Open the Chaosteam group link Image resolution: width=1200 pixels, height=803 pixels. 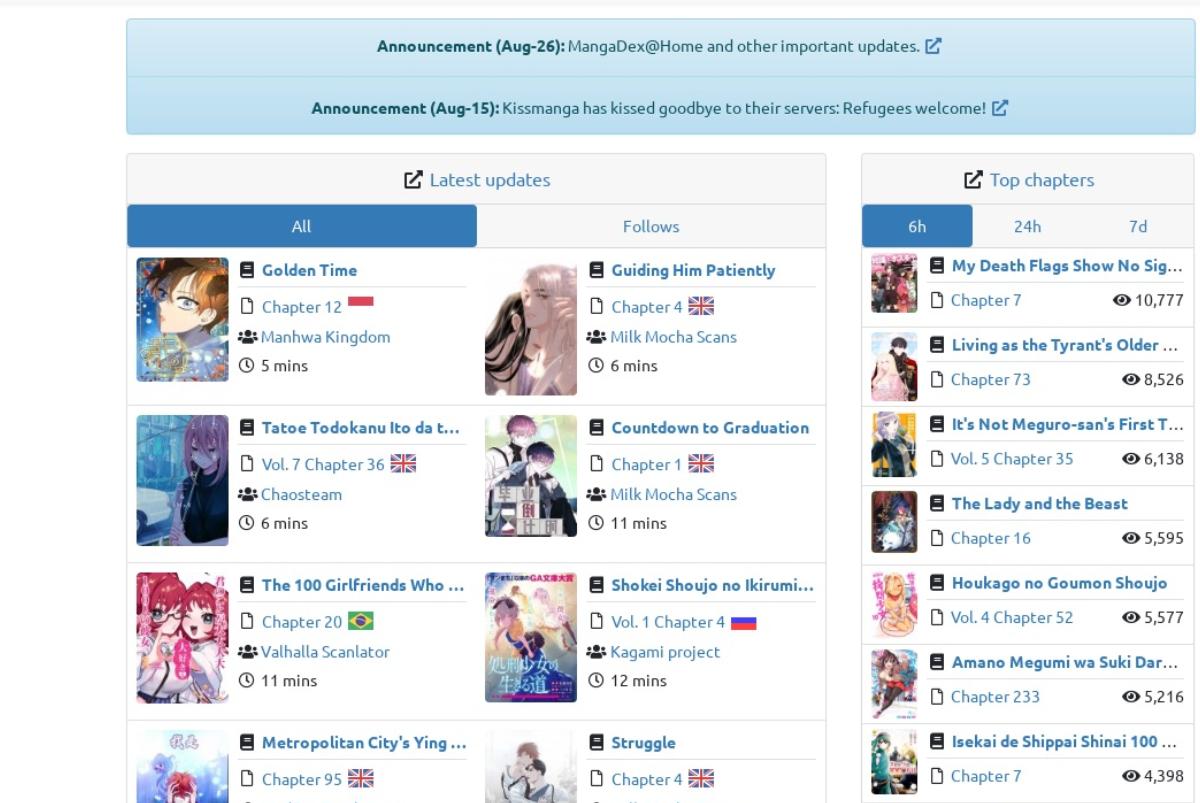pos(301,494)
